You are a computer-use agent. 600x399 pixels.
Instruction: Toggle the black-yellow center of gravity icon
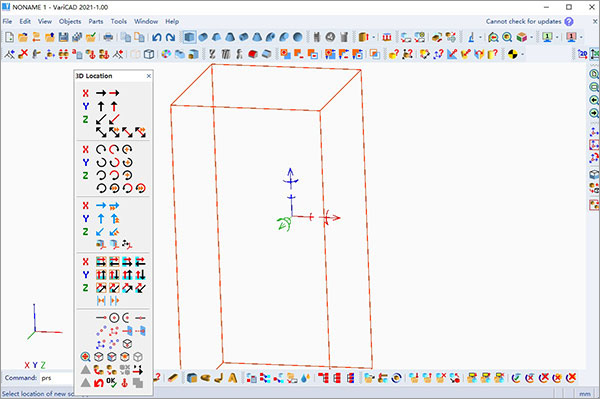pos(512,54)
